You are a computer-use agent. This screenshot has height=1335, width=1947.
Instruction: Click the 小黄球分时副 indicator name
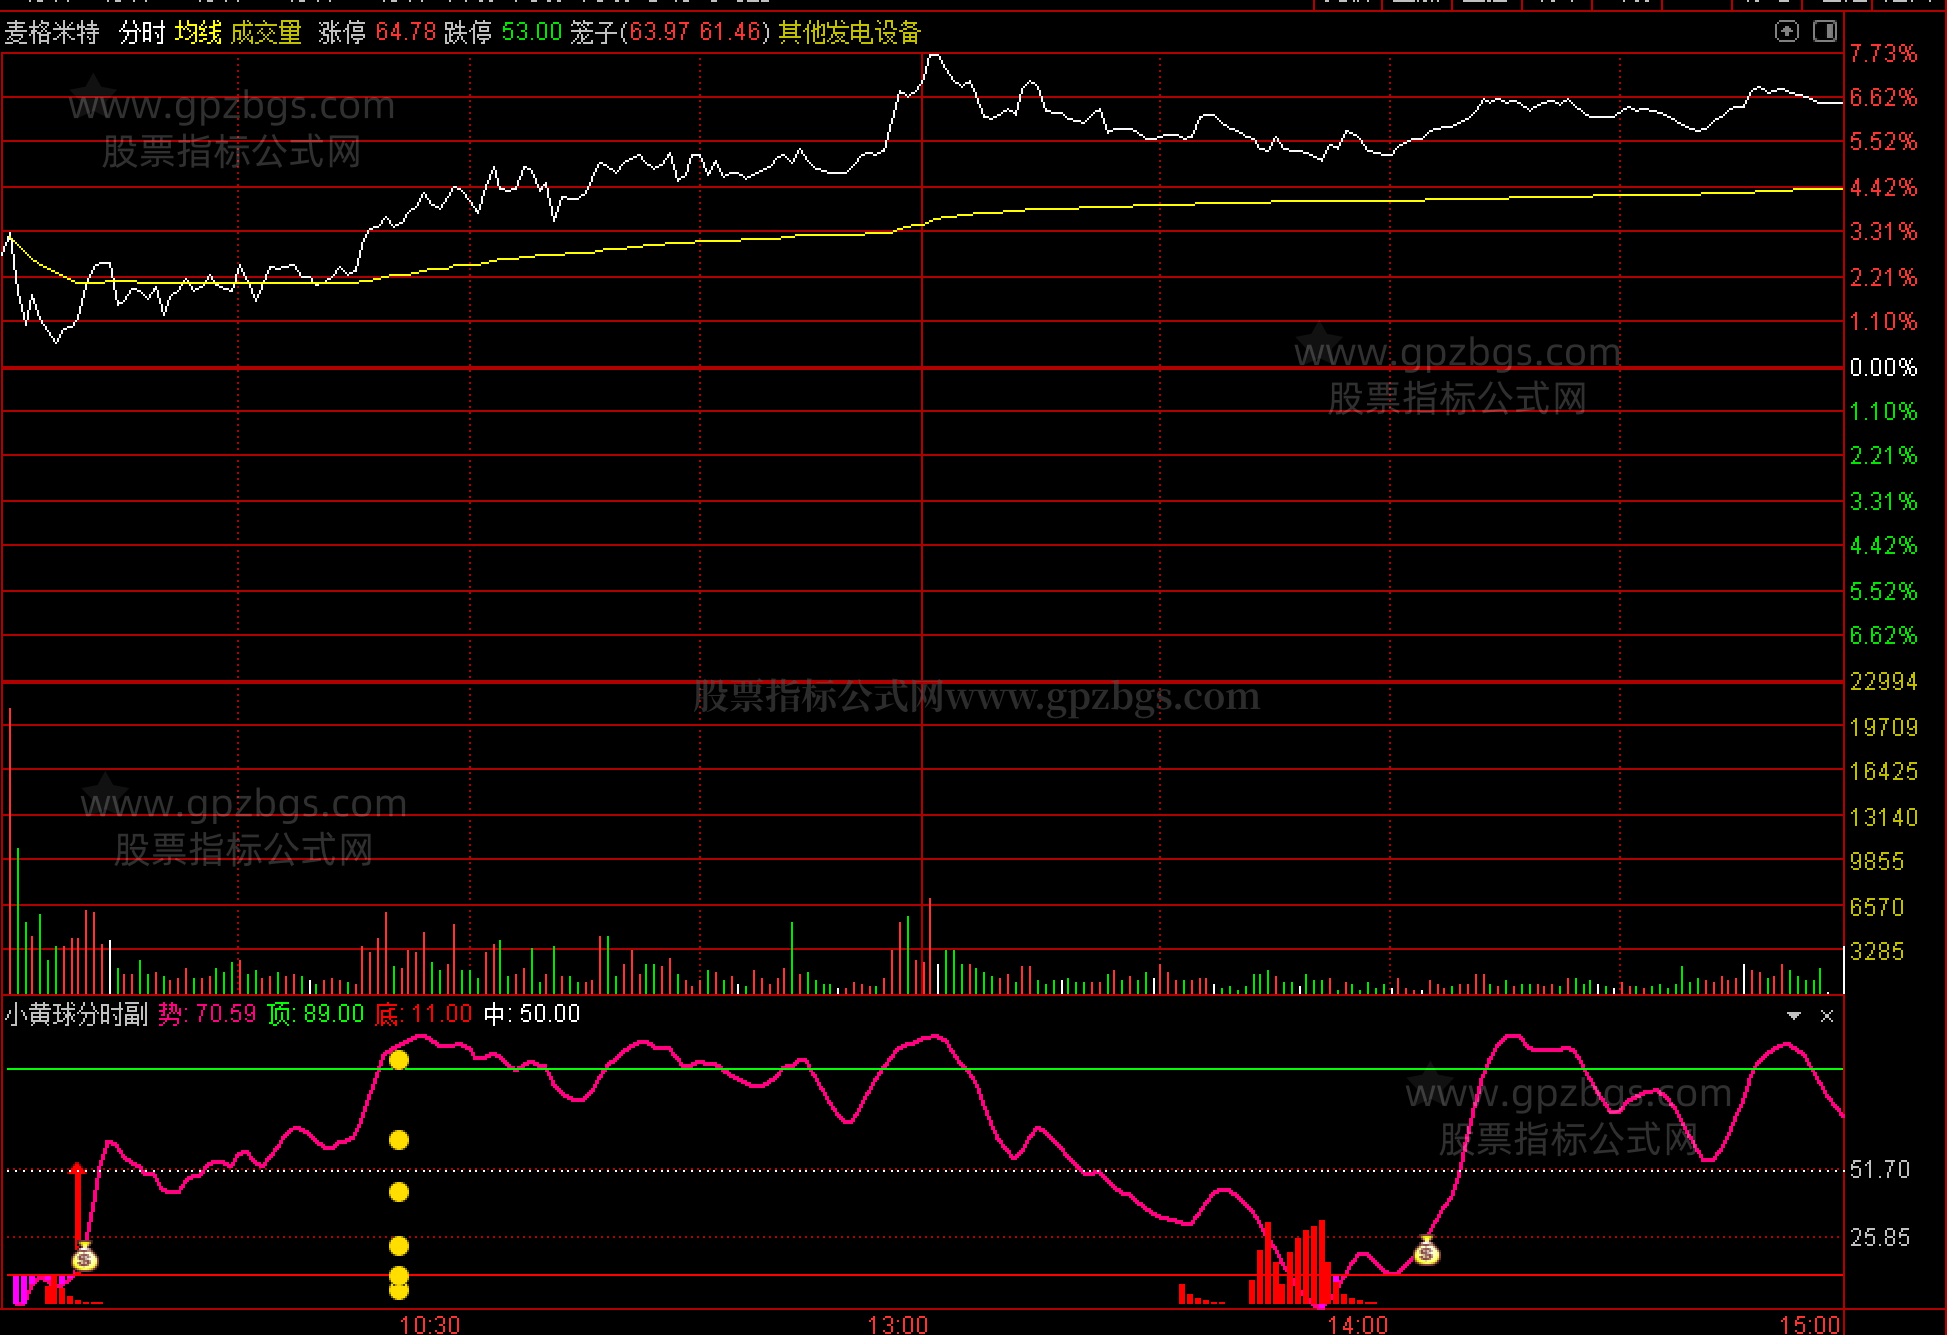point(76,1014)
